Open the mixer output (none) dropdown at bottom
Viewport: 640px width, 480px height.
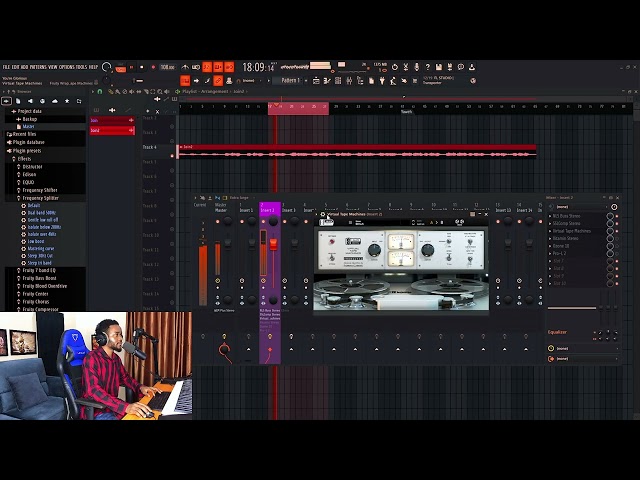click(584, 359)
